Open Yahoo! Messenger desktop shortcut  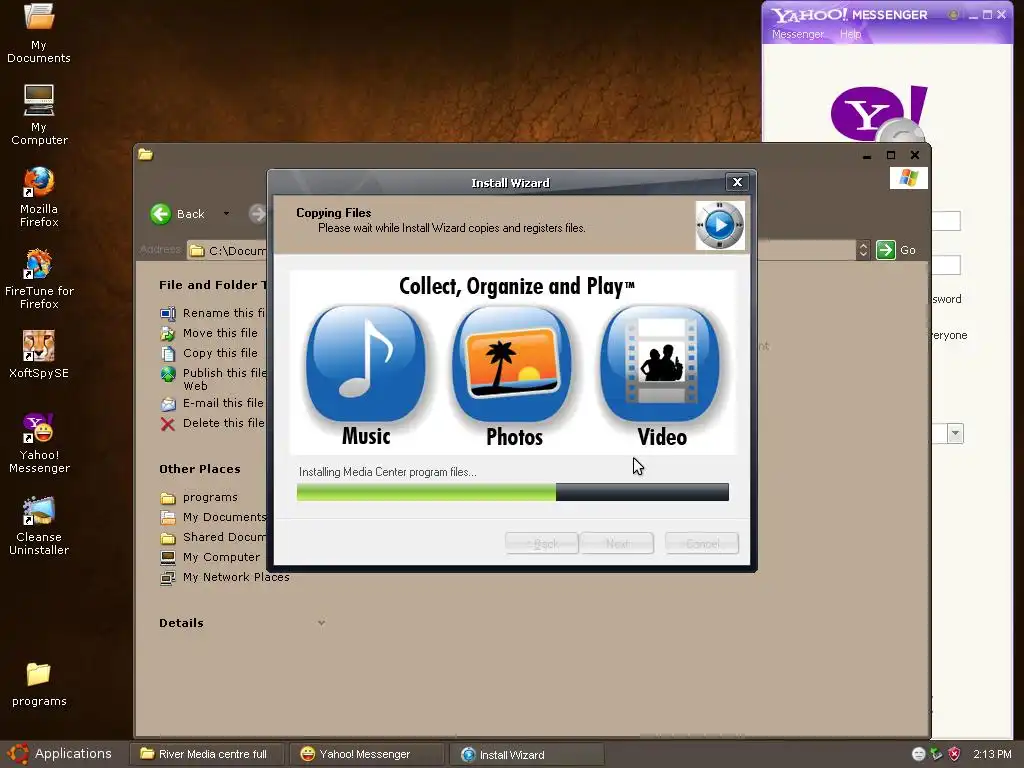[x=39, y=443]
